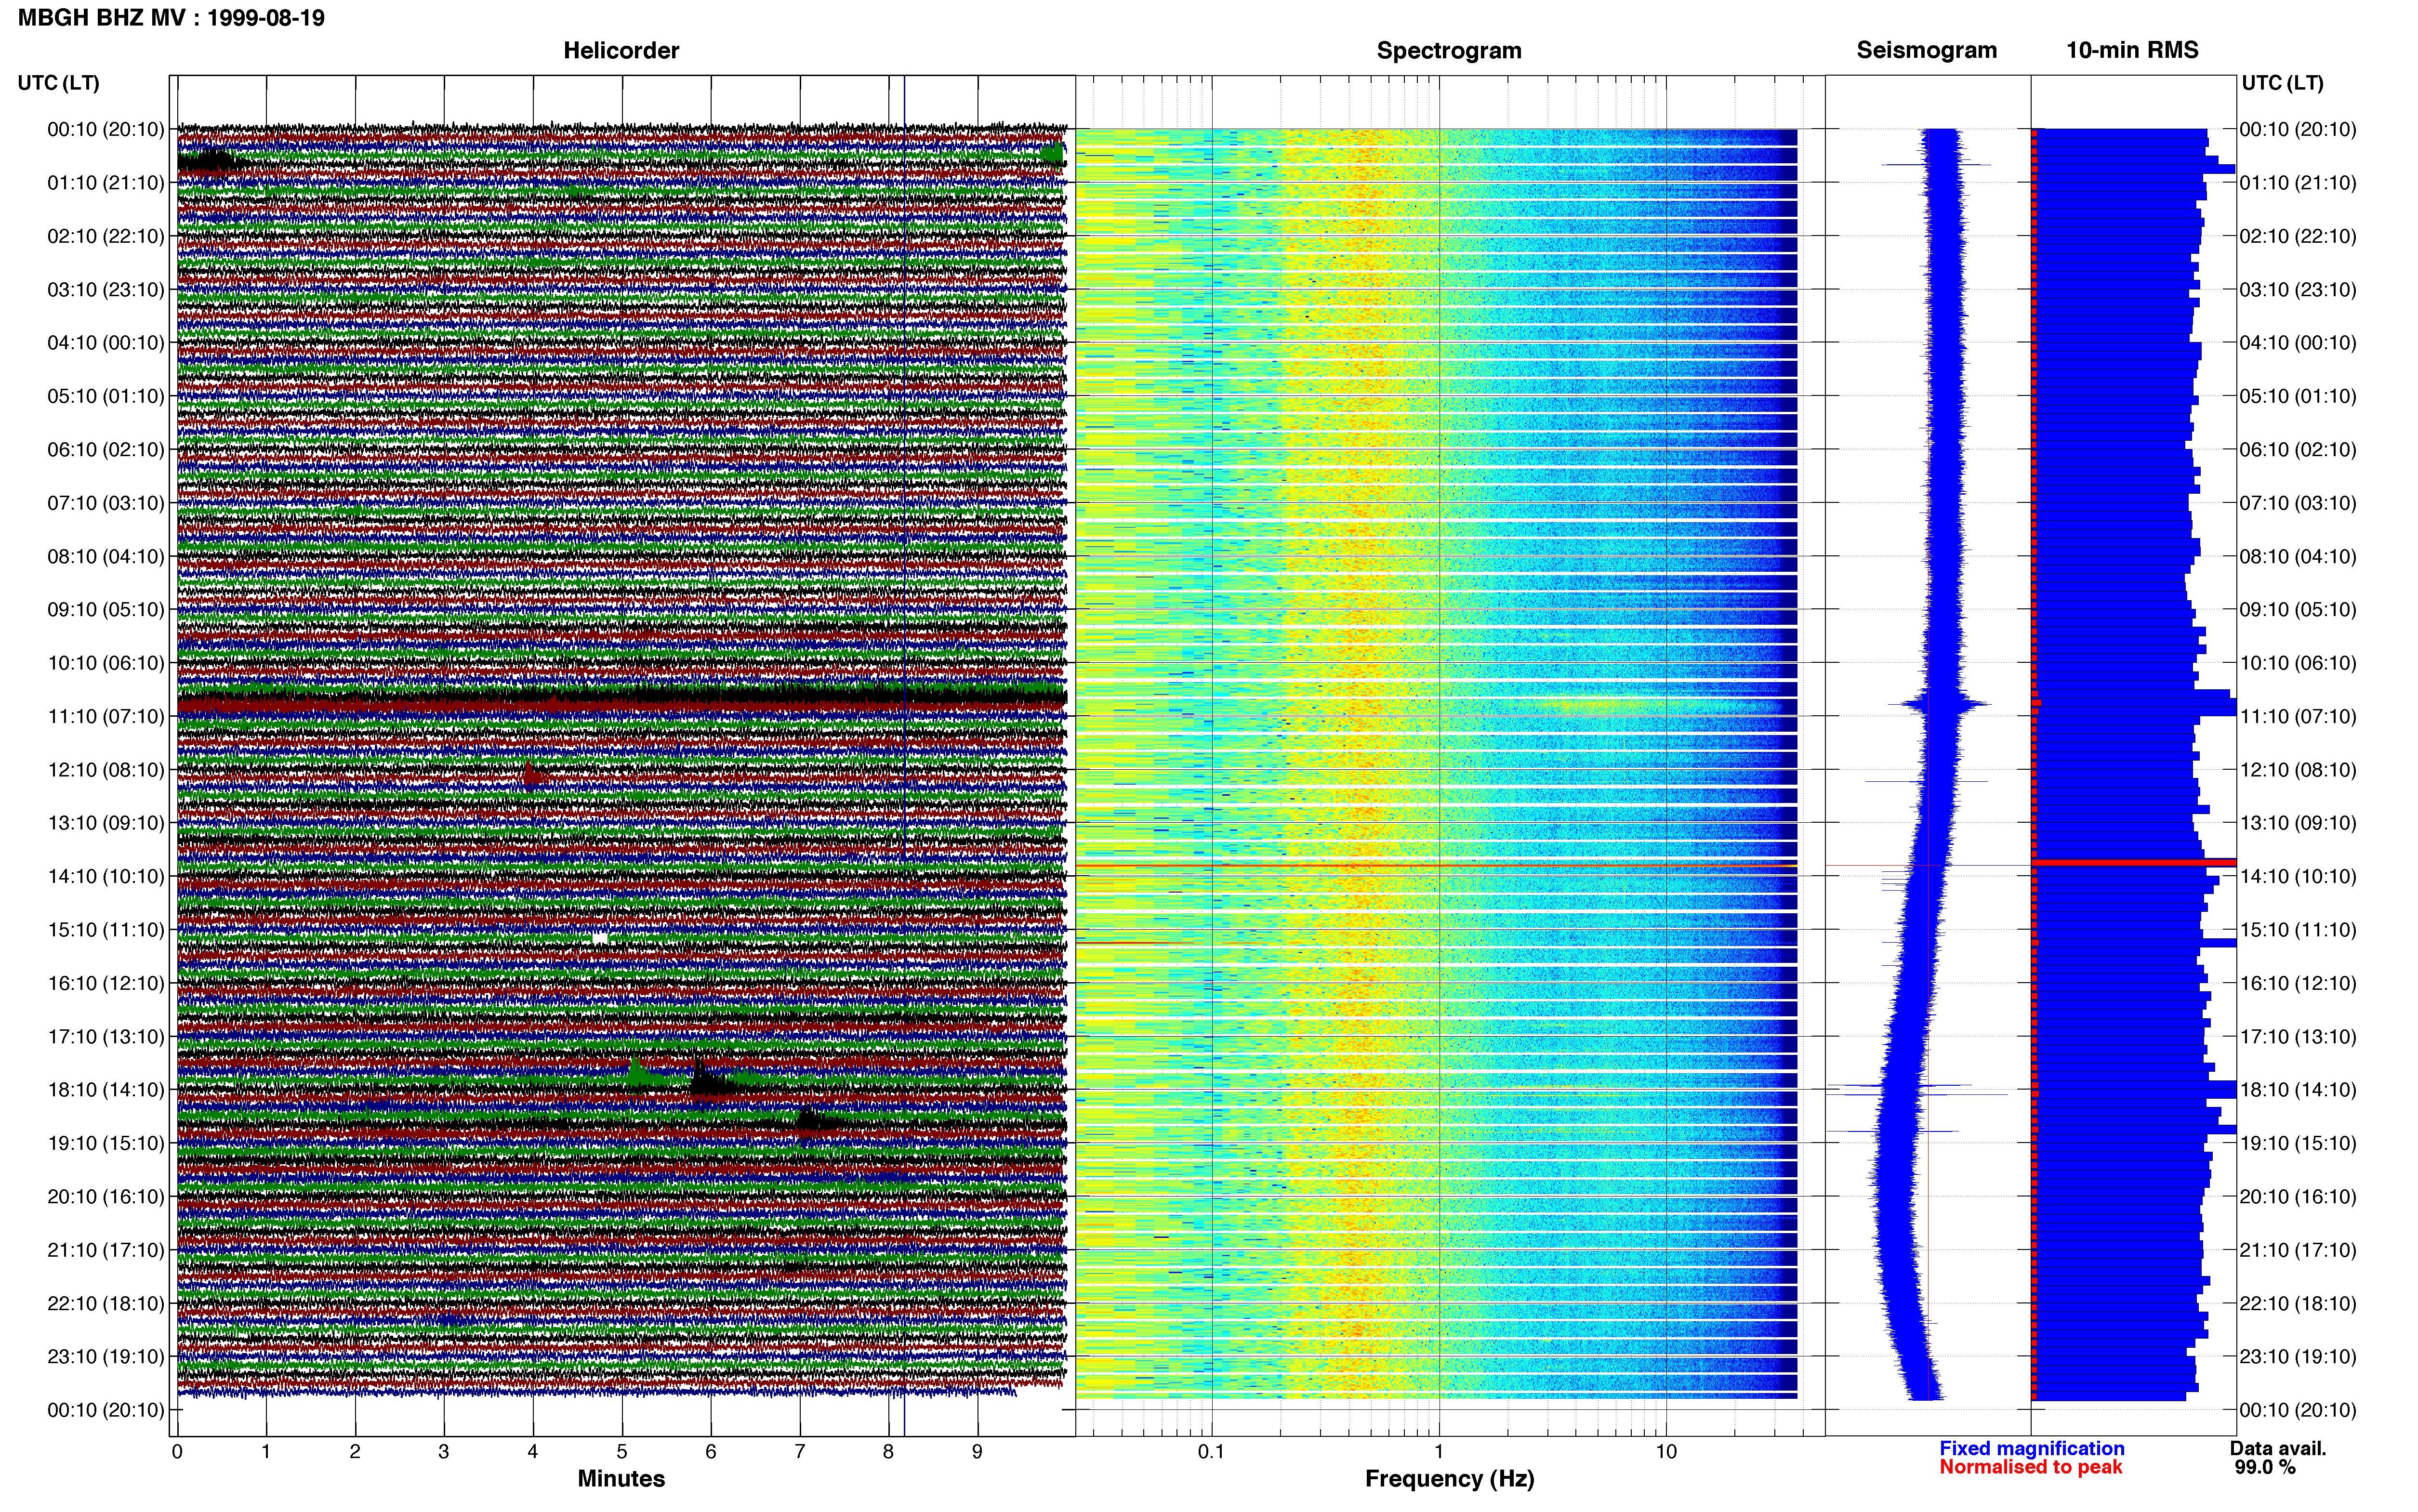Screen dimensions: 2418x1512
Task: Click left time label '01:10 (21:10)'
Action: tap(106, 183)
